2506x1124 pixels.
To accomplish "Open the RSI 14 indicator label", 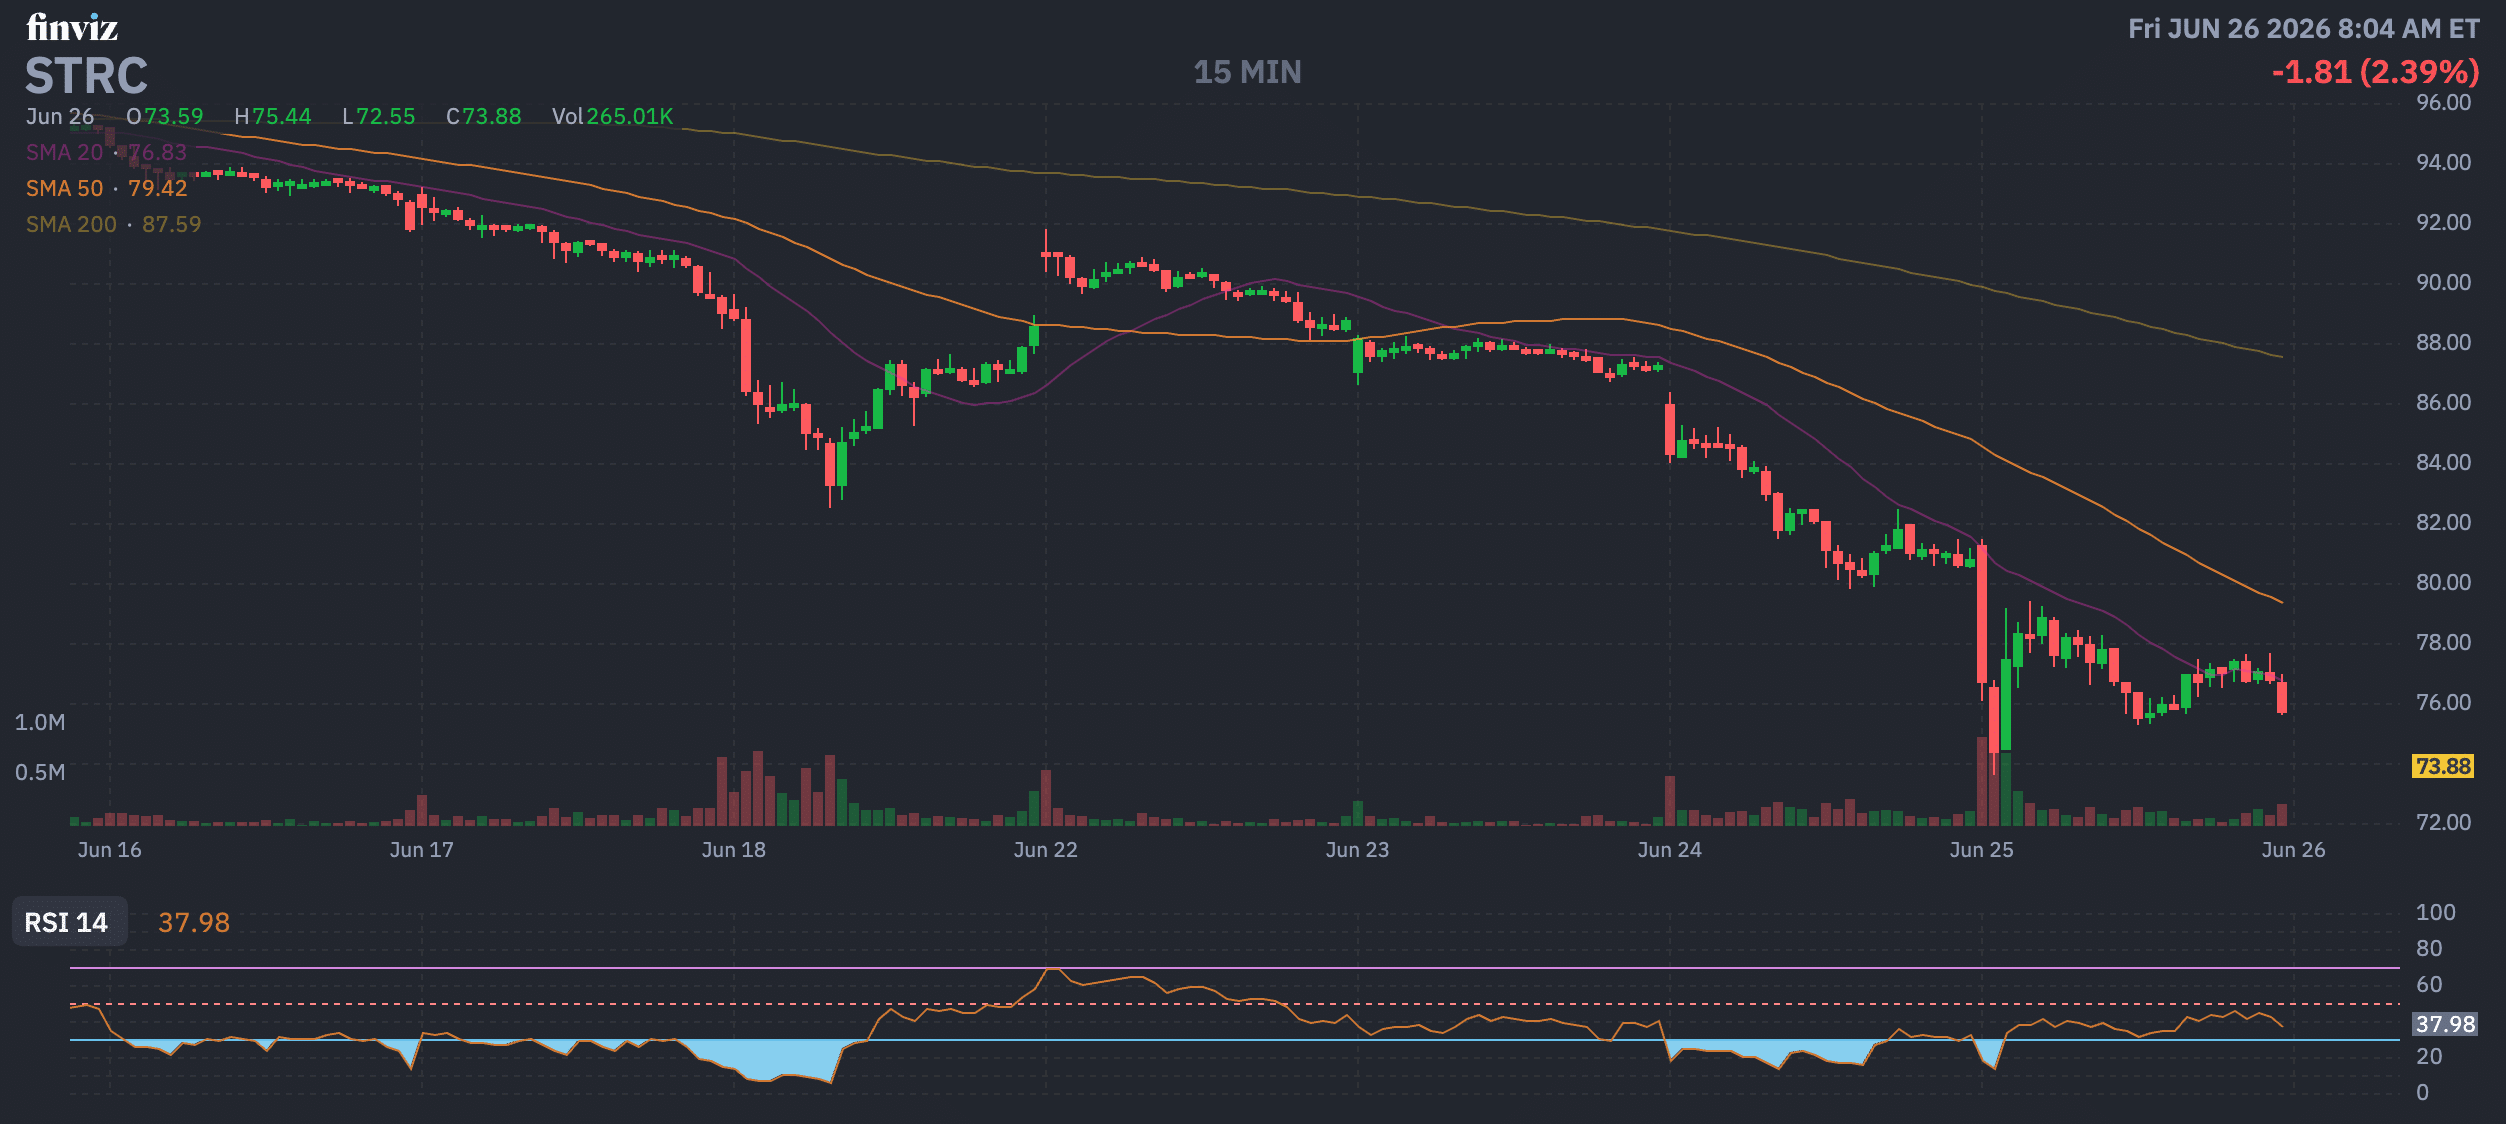I will point(66,922).
